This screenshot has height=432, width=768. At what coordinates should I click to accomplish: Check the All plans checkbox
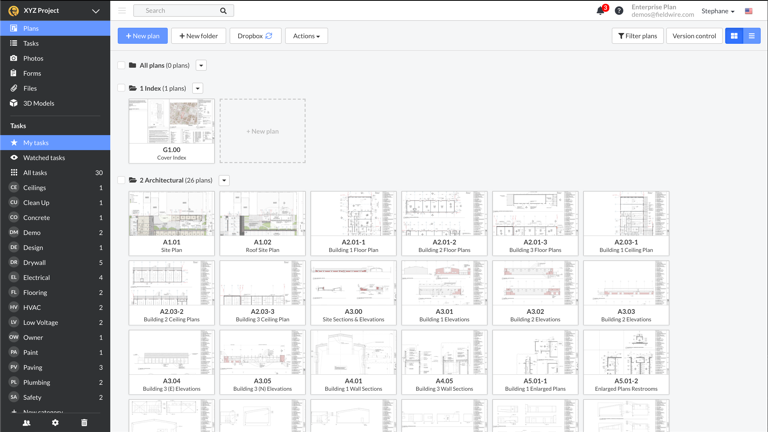pos(121,66)
